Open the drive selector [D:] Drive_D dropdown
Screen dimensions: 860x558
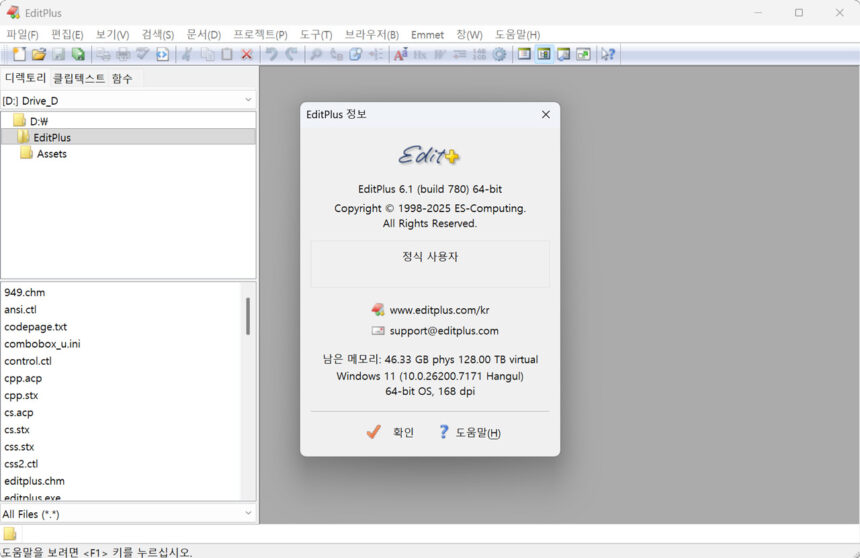click(128, 100)
